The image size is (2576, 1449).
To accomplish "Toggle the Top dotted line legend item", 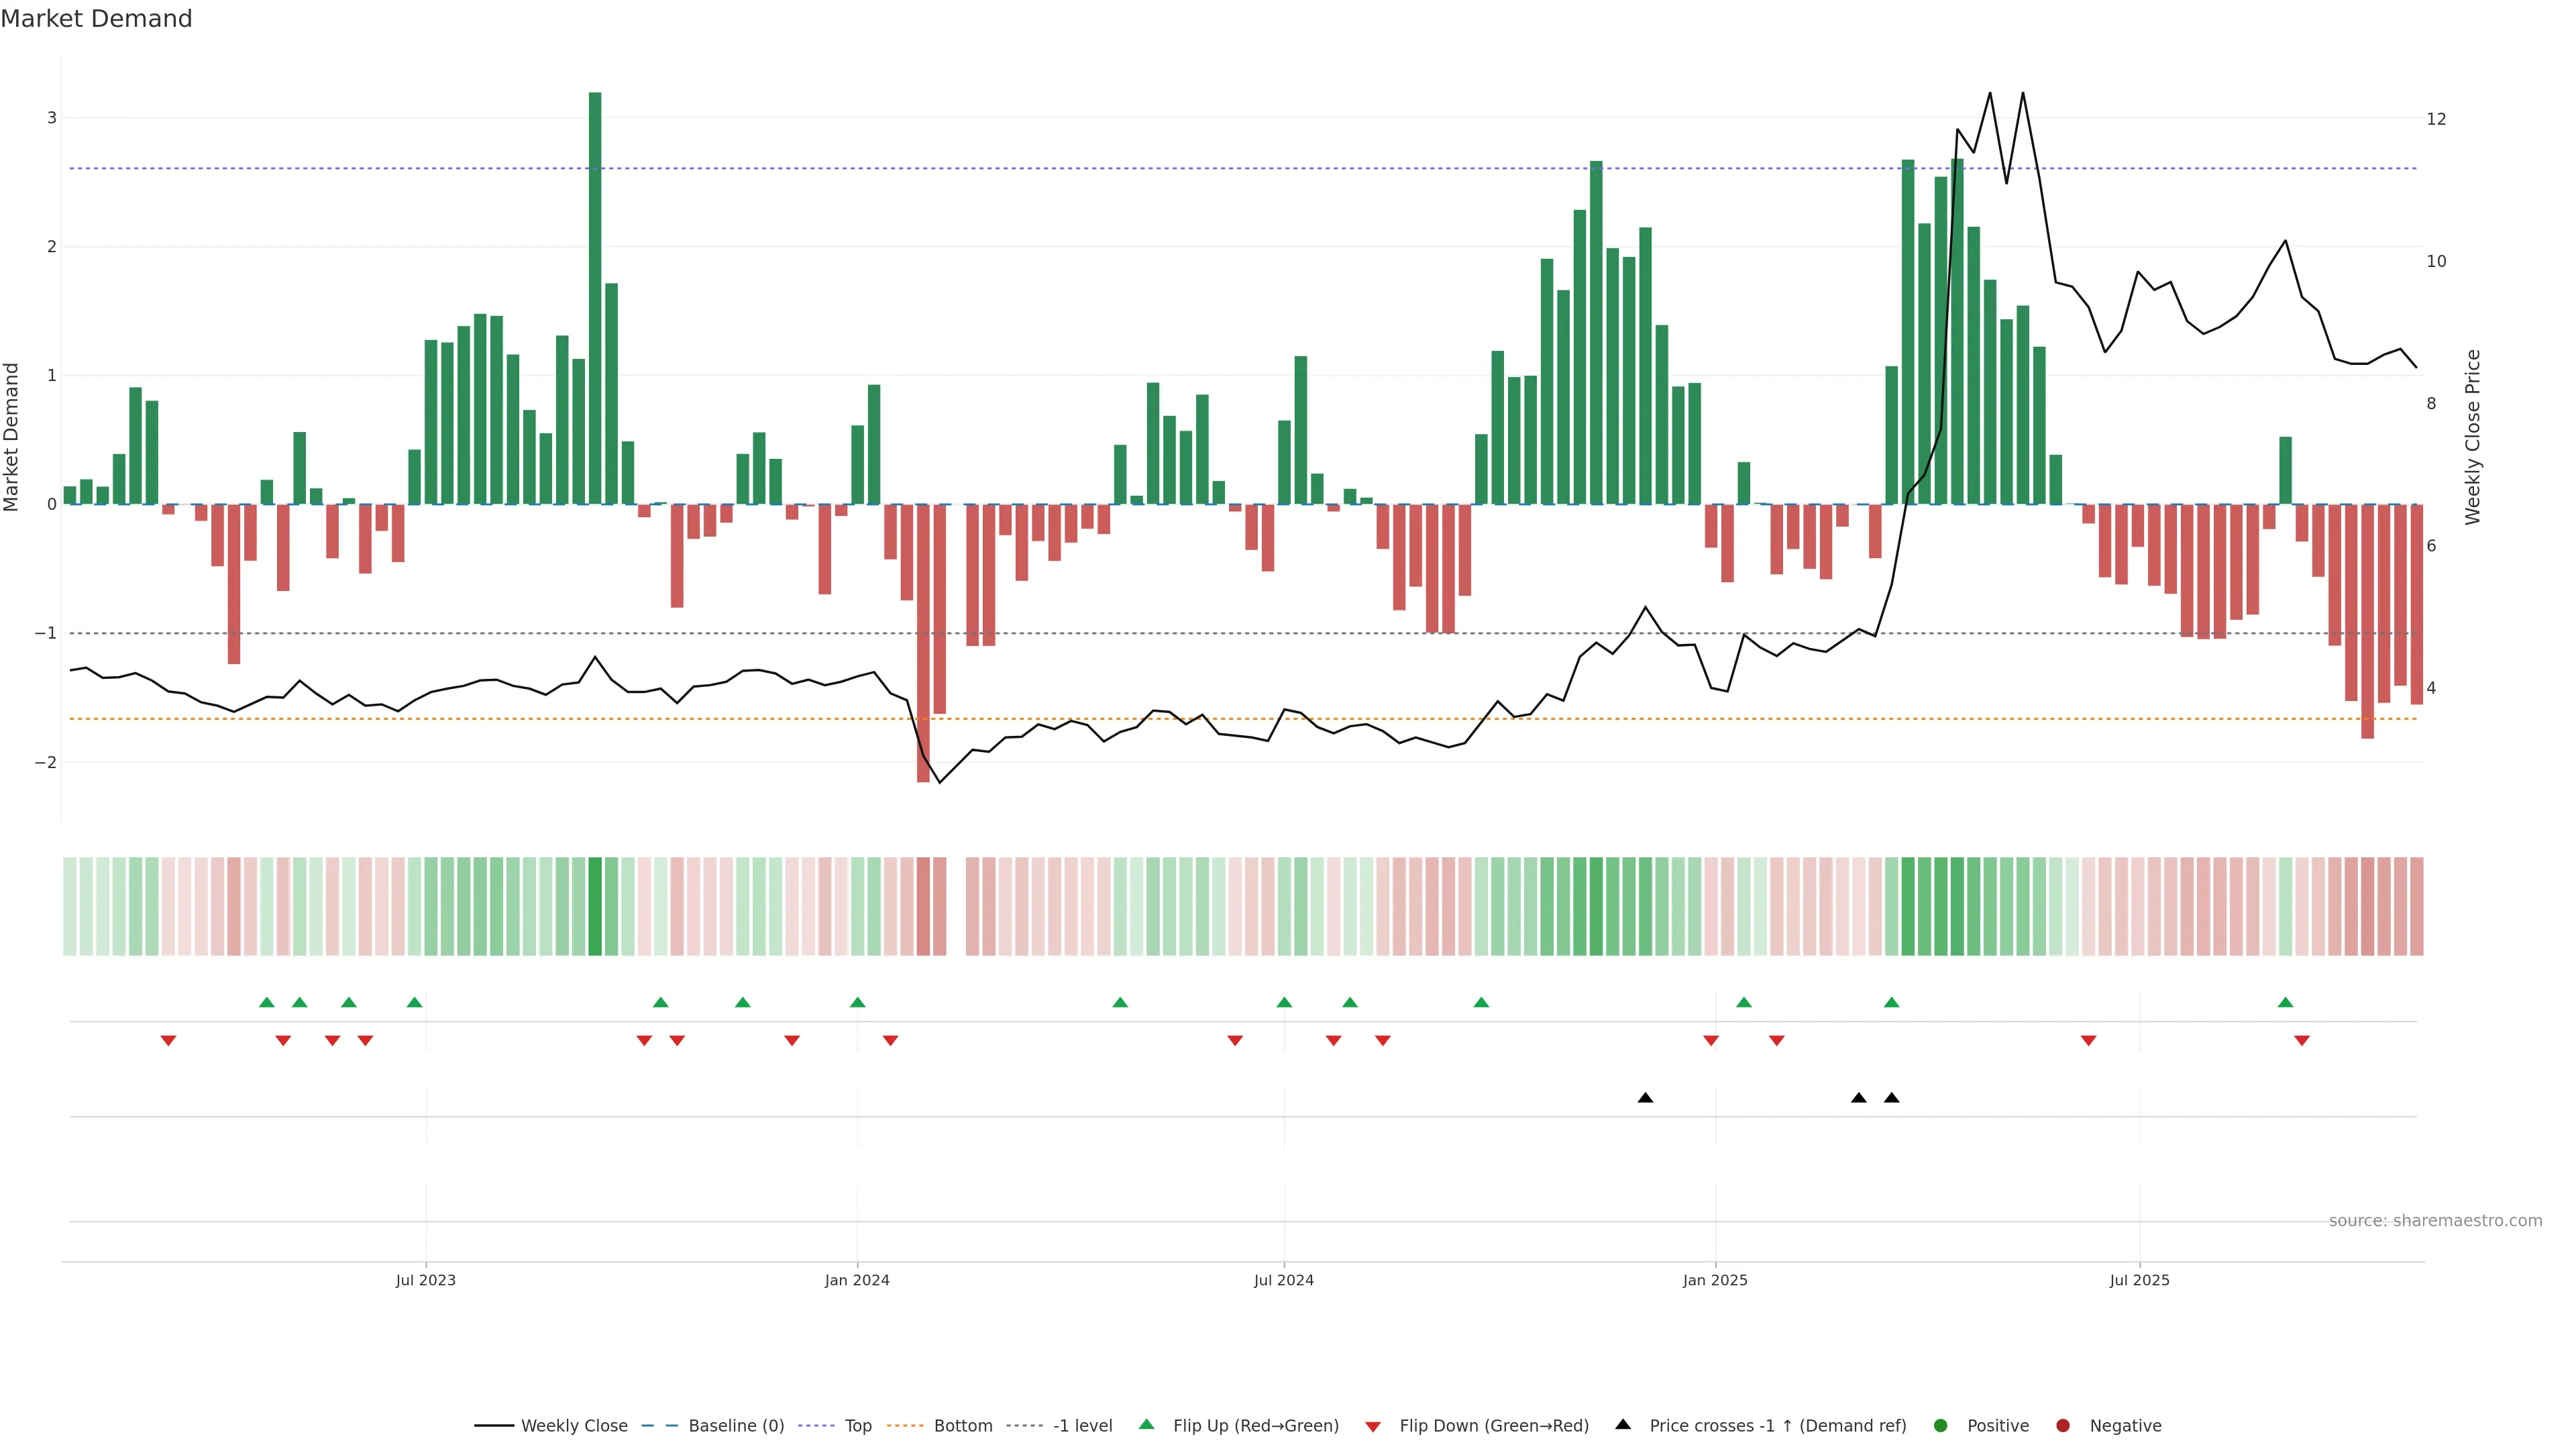I will pos(857,1425).
